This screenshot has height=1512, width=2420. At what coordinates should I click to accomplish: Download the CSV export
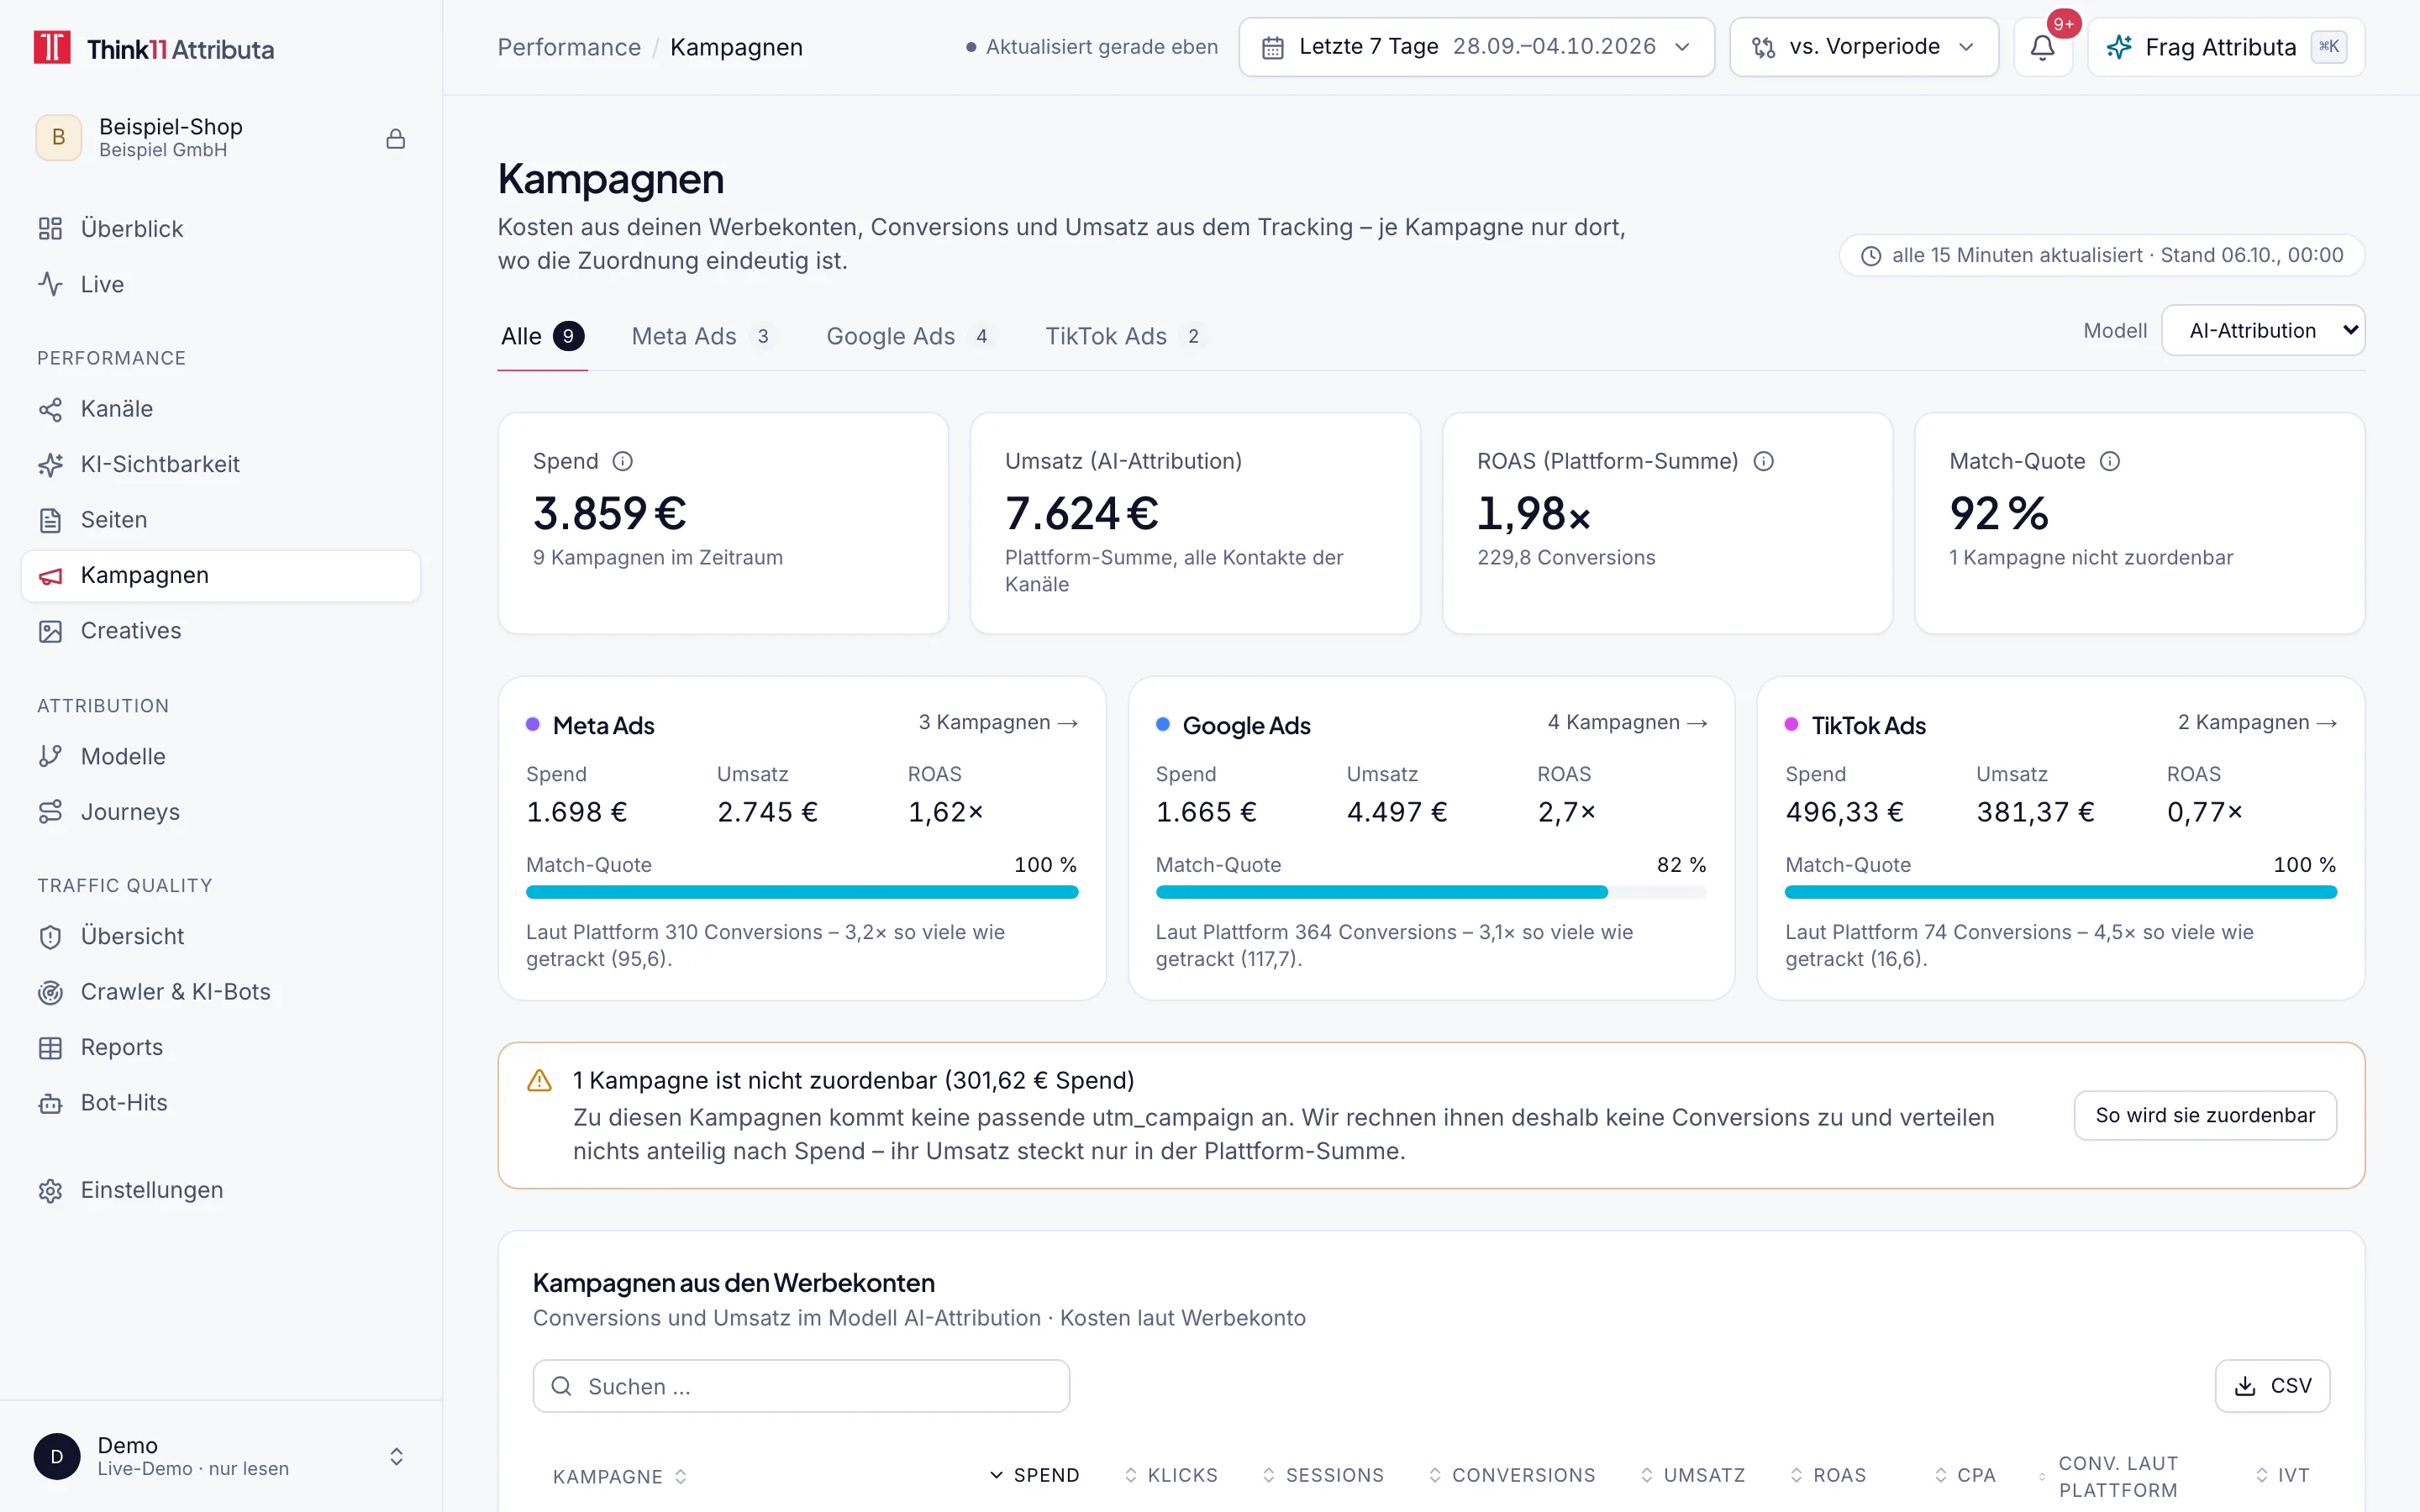point(2272,1386)
